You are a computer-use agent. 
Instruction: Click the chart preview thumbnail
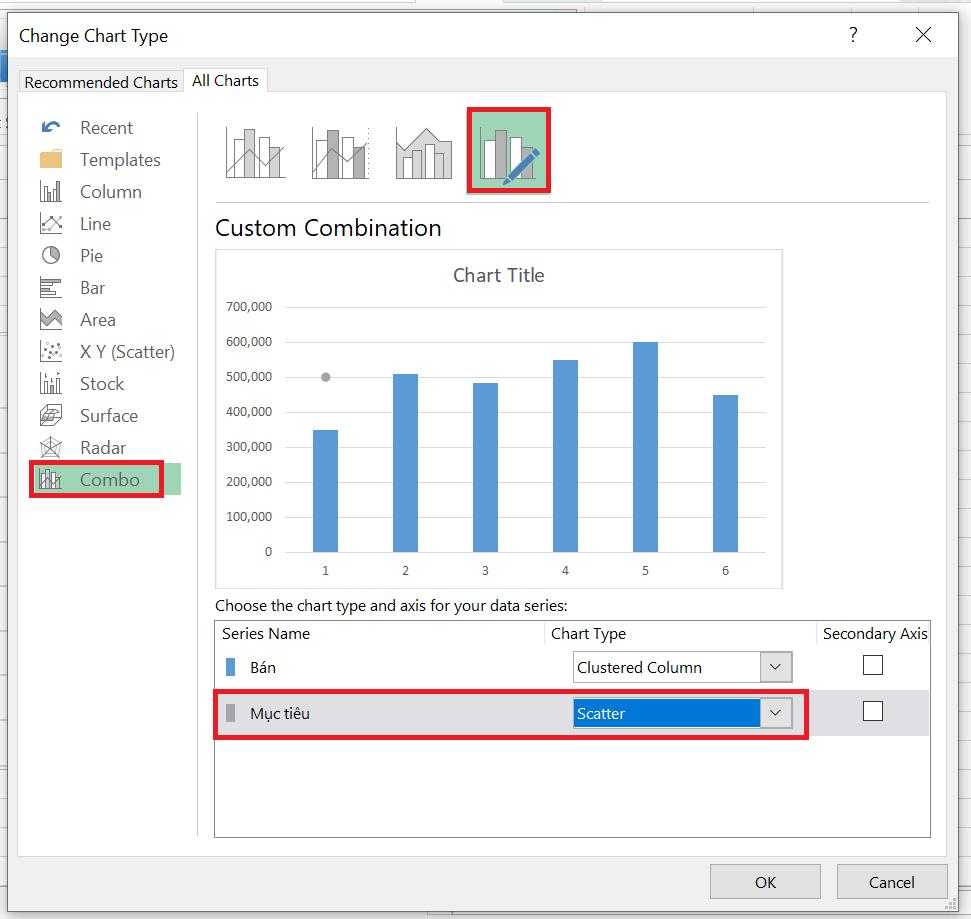498,418
